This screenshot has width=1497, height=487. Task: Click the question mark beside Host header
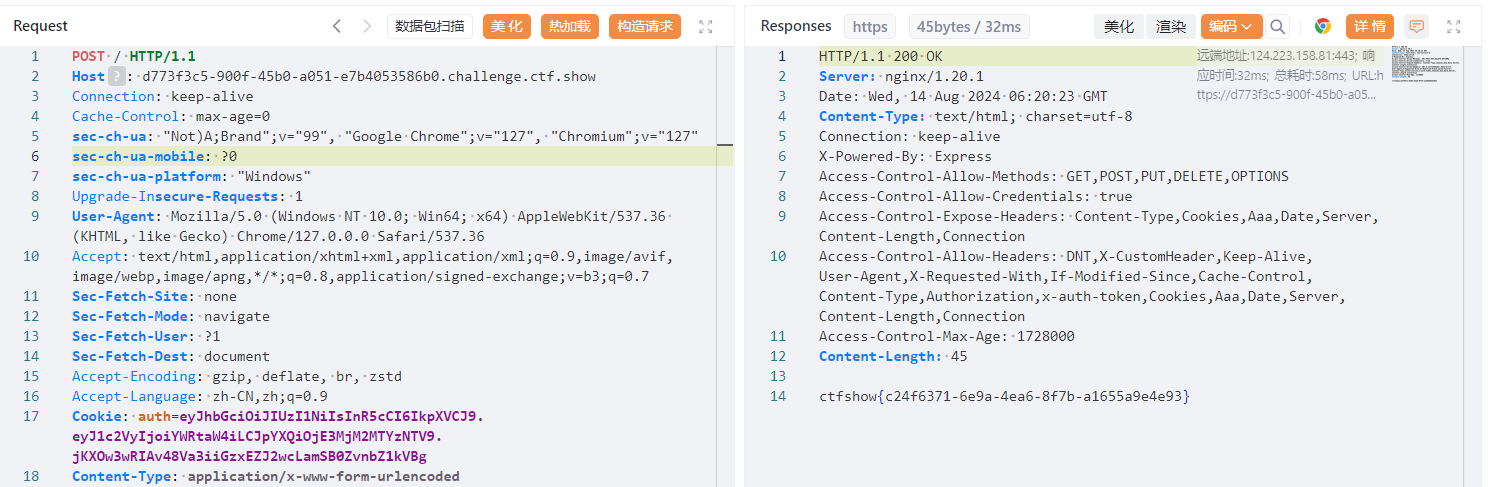pos(118,76)
